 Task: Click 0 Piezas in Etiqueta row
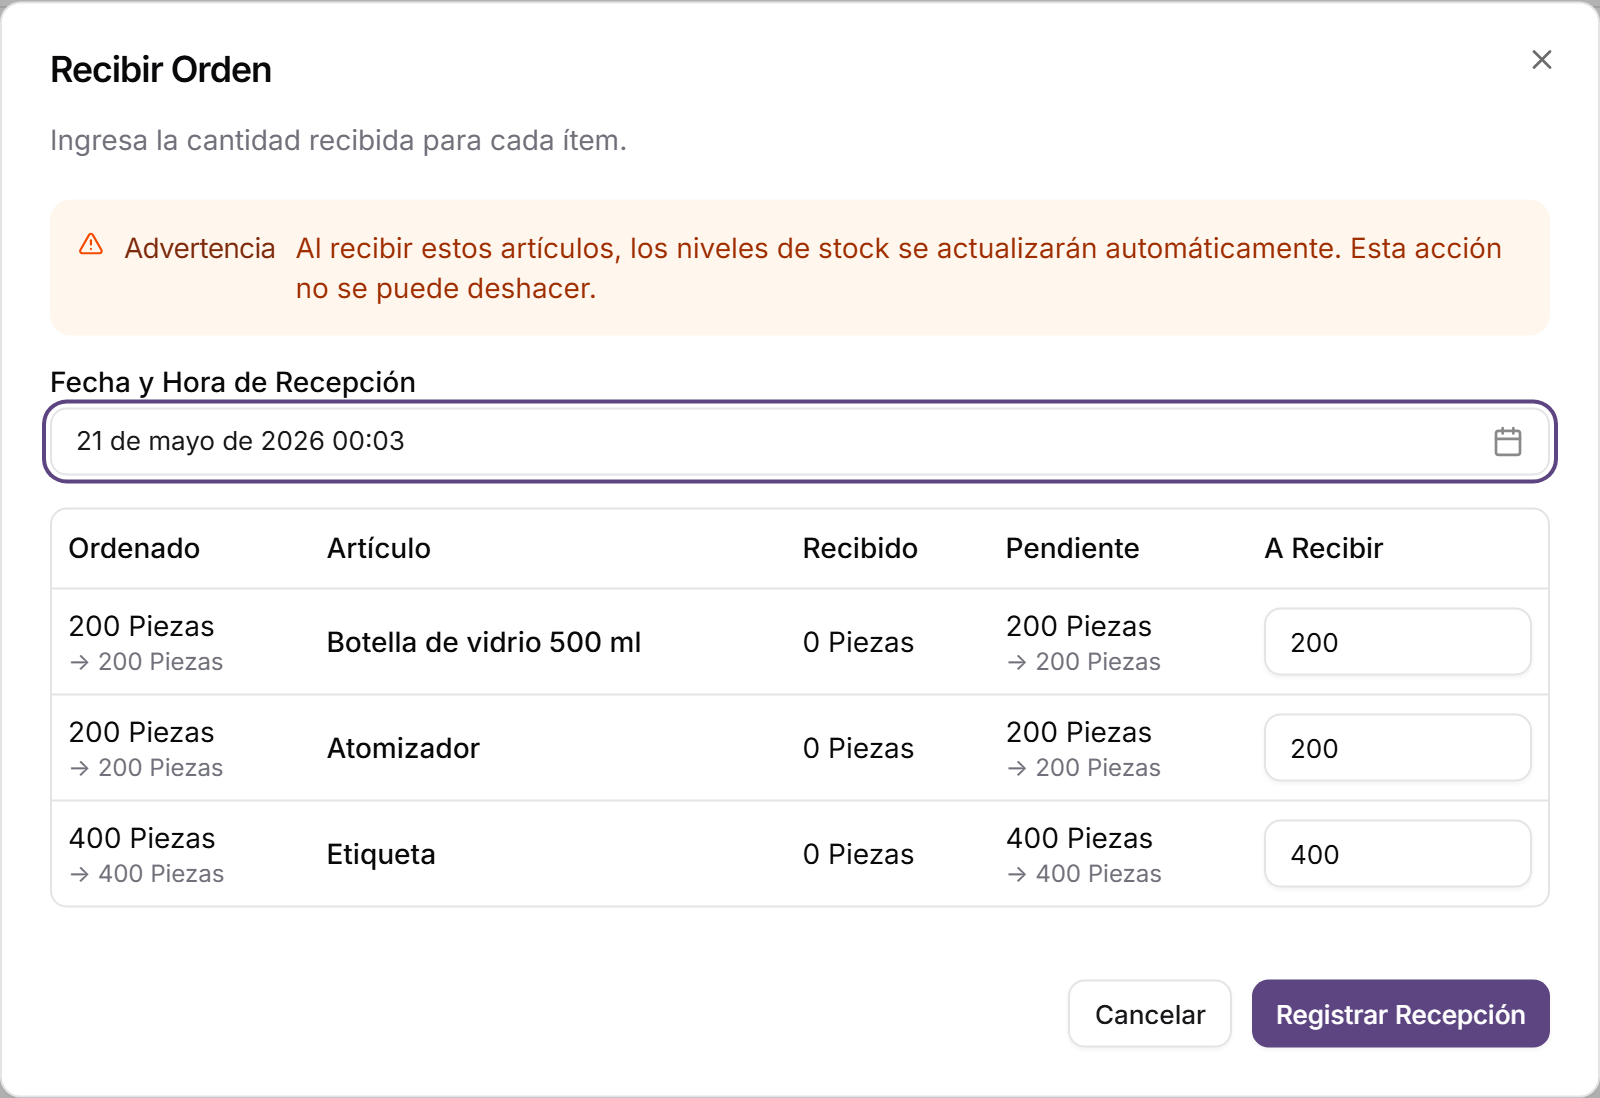(858, 854)
